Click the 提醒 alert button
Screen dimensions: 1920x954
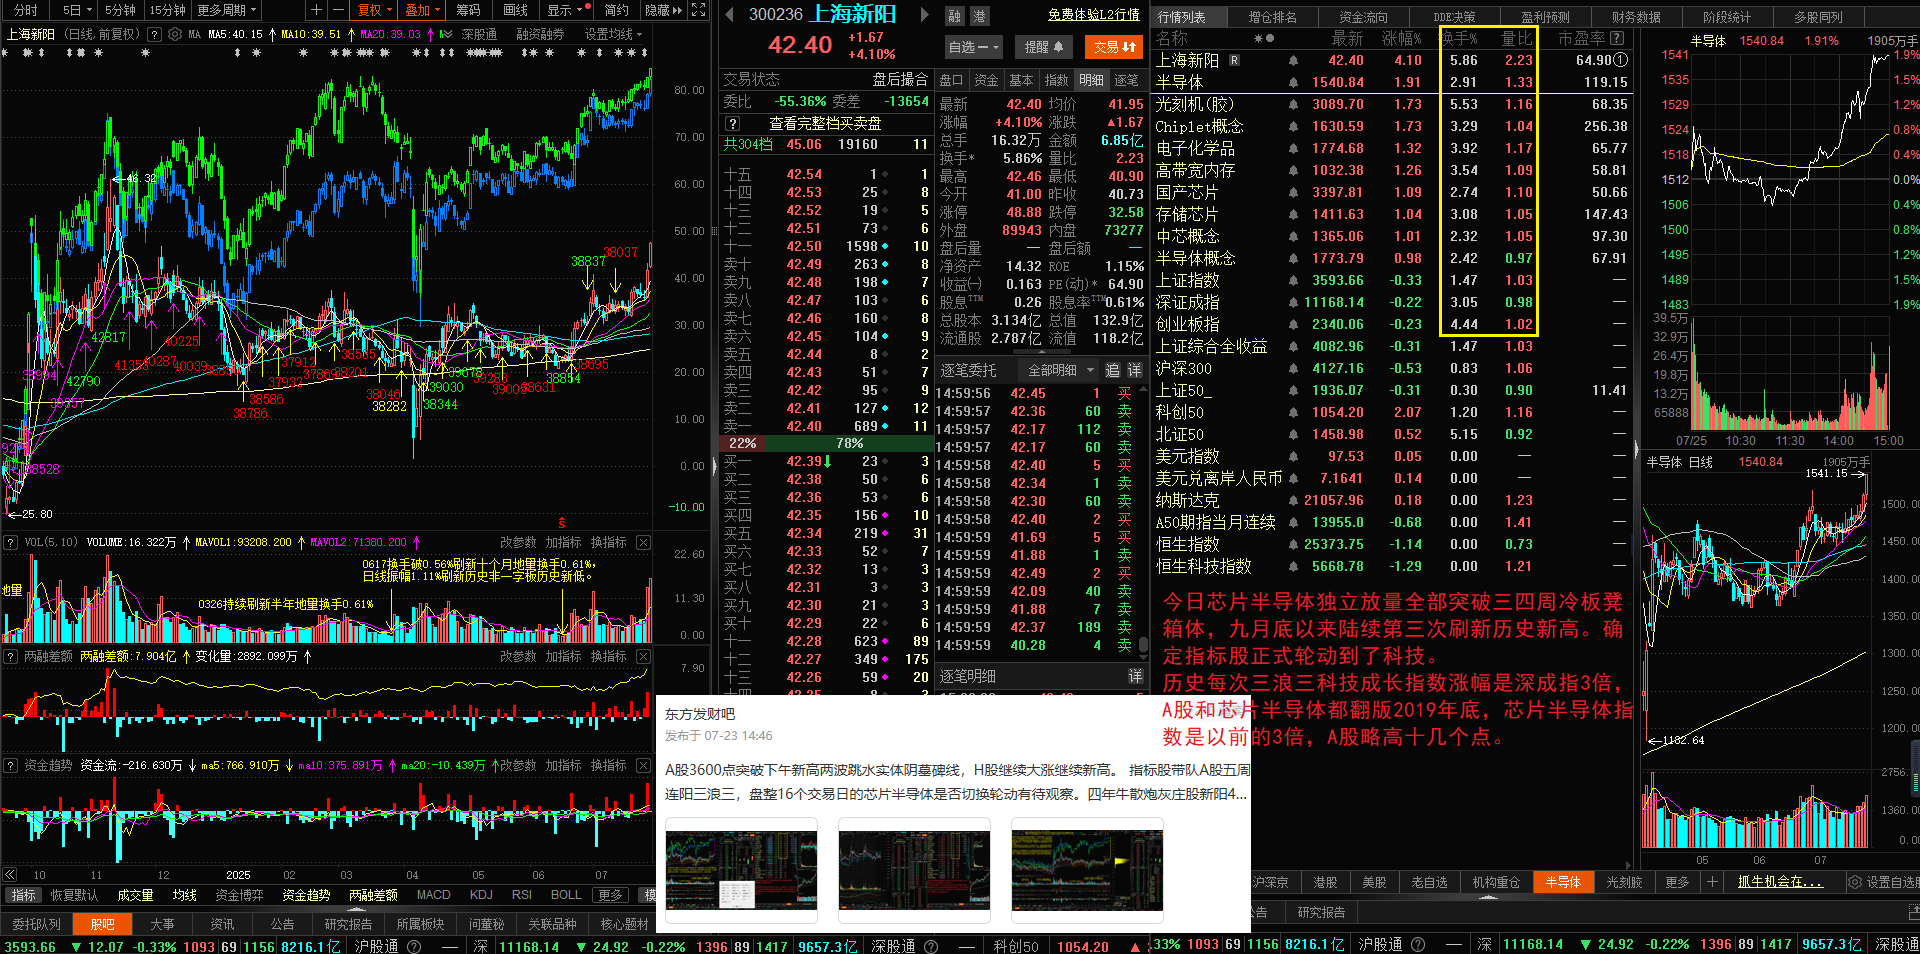point(1043,47)
